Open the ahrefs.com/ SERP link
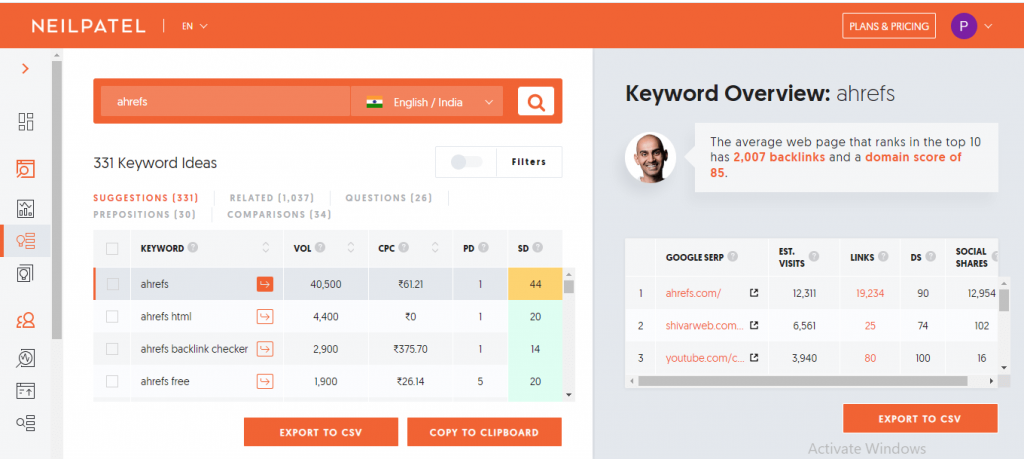The image size is (1024, 459). point(694,293)
